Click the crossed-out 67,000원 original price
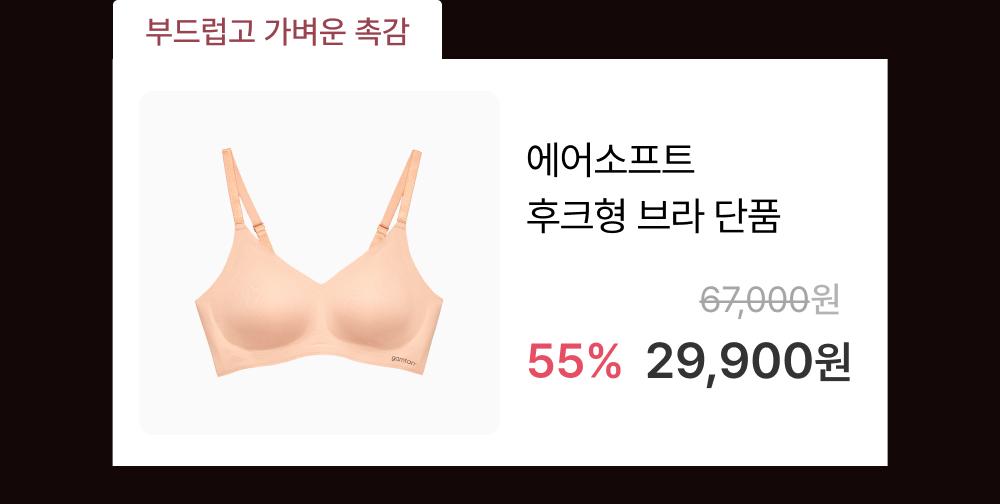The height and width of the screenshot is (504, 1000). click(x=769, y=300)
